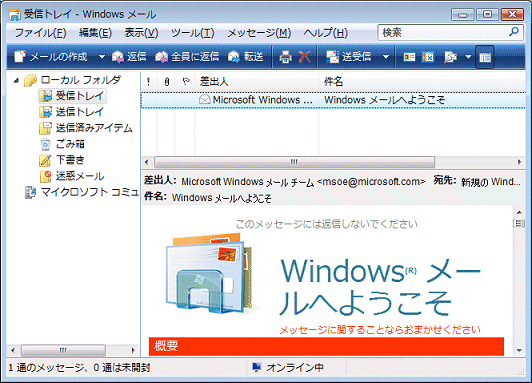Open the dropdown arrow next to Find icon
Screen dimensions: 532x383
click(468, 57)
